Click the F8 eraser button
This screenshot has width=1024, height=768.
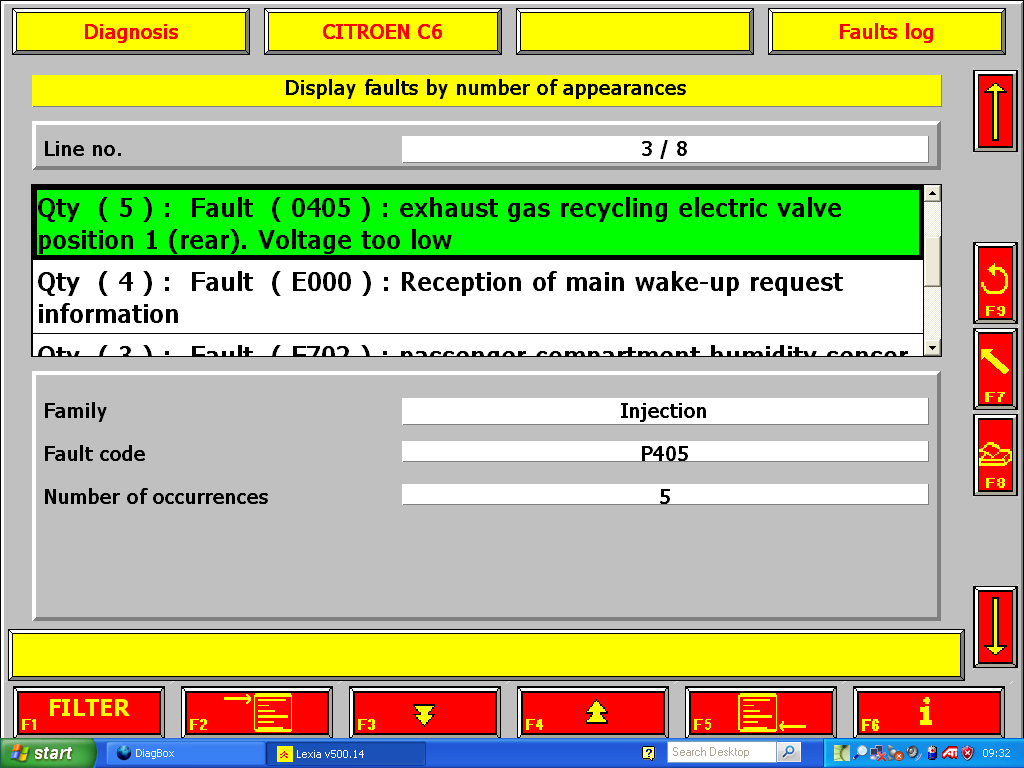[x=995, y=455]
